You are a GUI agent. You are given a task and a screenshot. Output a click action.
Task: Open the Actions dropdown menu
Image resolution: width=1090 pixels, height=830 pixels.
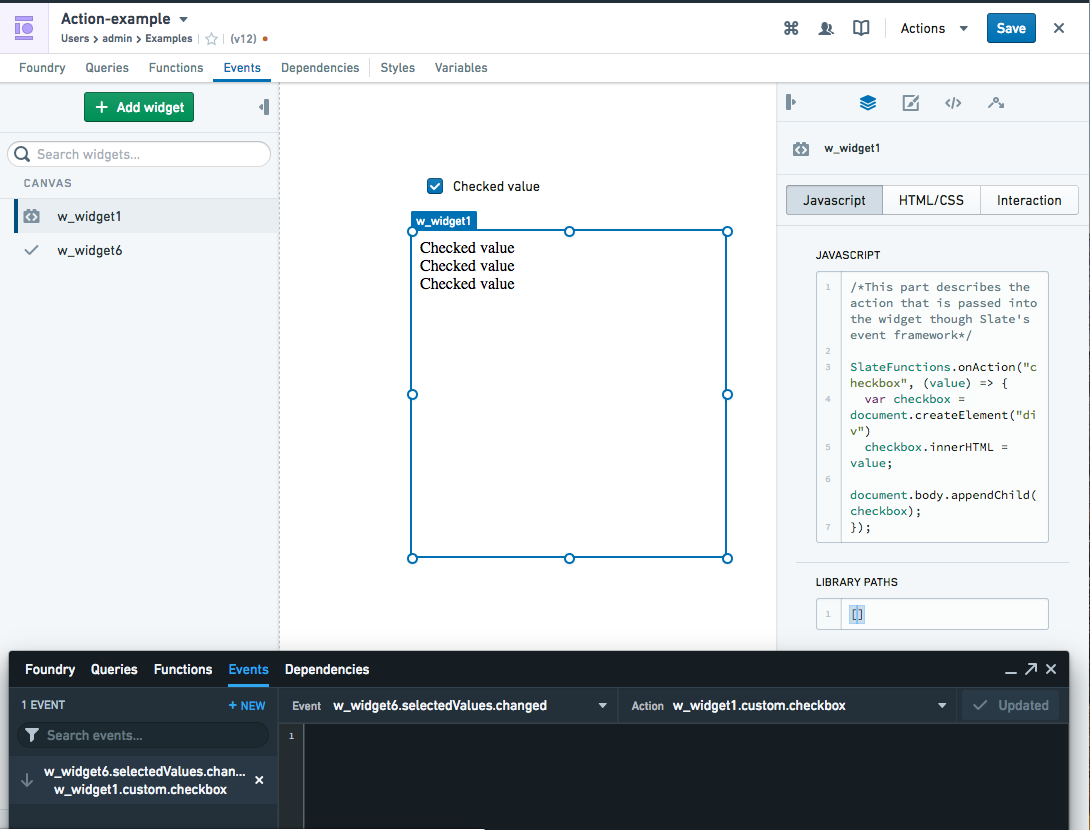934,29
